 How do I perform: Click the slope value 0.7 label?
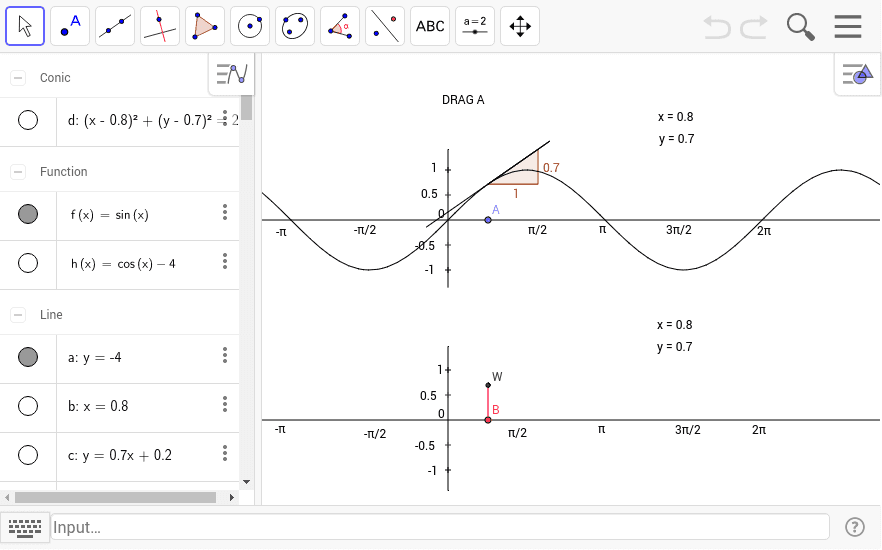[551, 168]
